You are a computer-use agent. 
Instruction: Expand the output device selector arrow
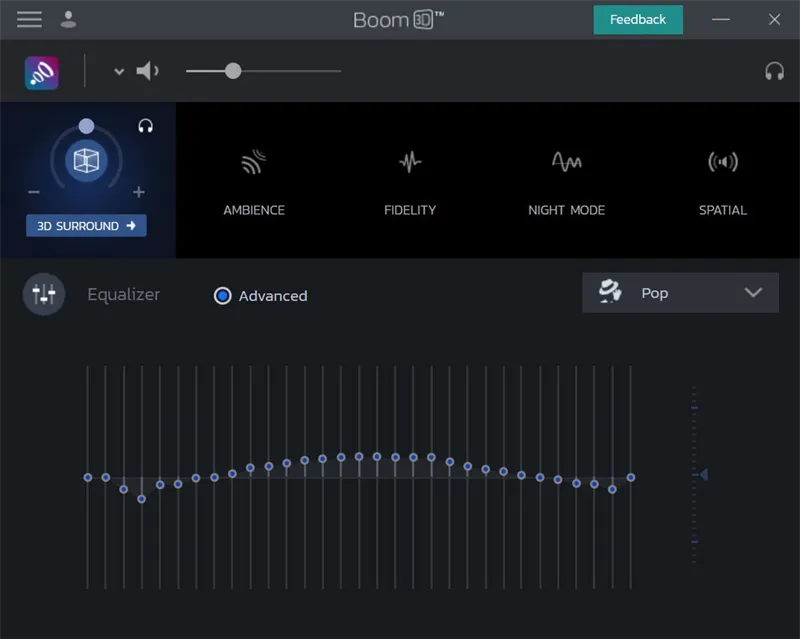coord(117,71)
